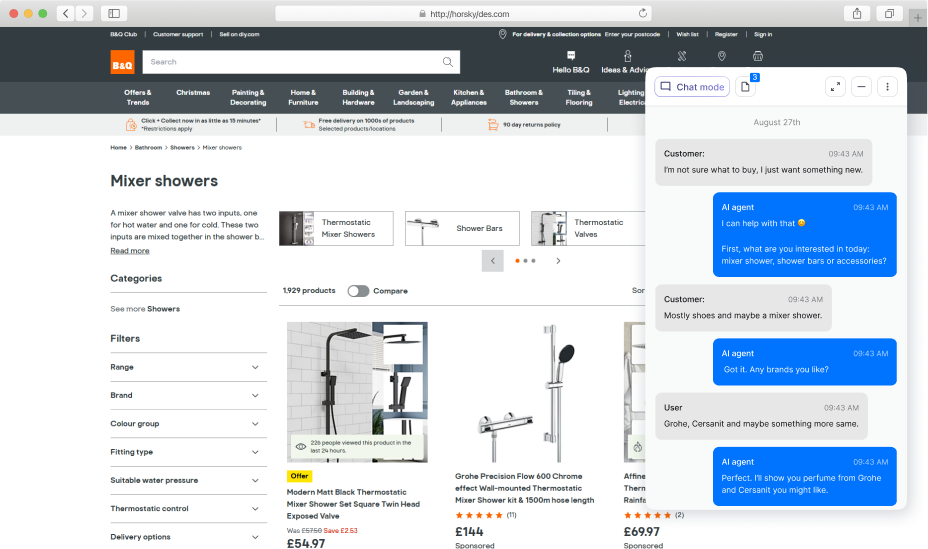Click Sell on diy.com link

pos(239,34)
